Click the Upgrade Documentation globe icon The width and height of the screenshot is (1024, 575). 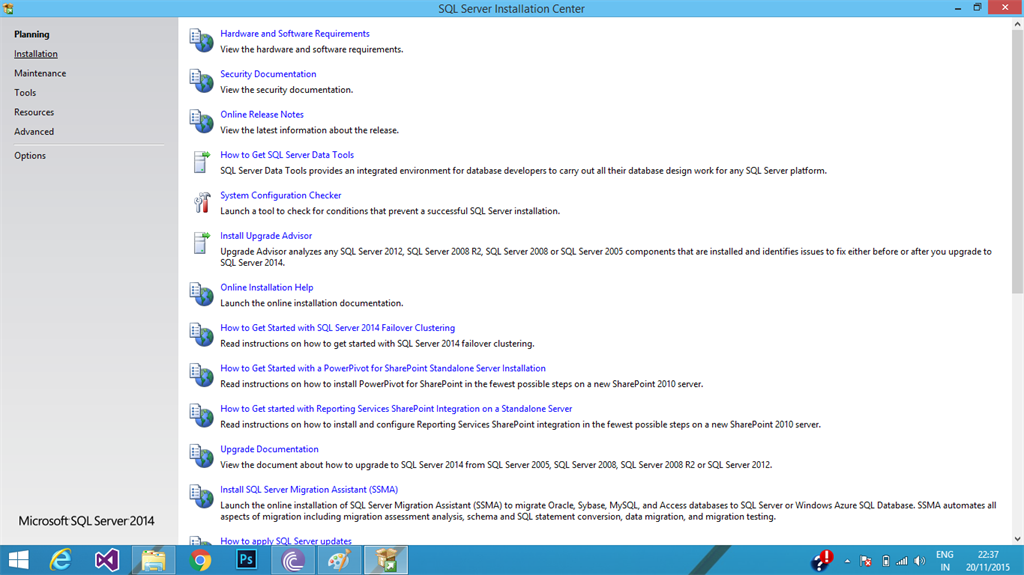[201, 456]
